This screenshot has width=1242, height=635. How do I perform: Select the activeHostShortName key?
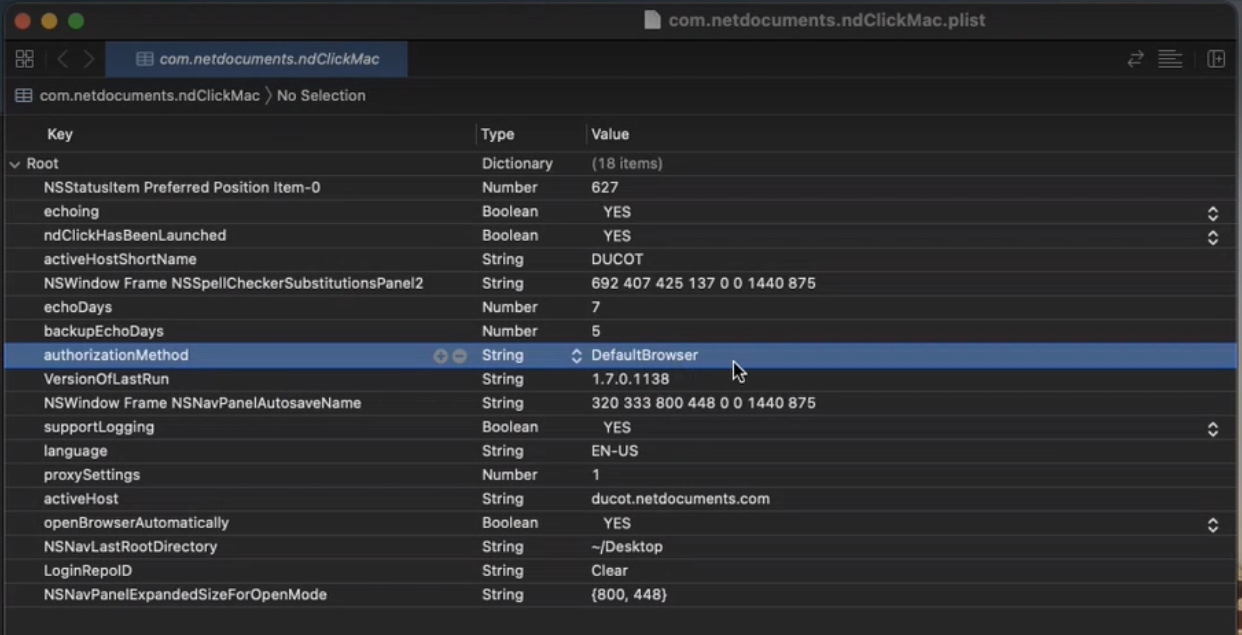tap(120, 260)
